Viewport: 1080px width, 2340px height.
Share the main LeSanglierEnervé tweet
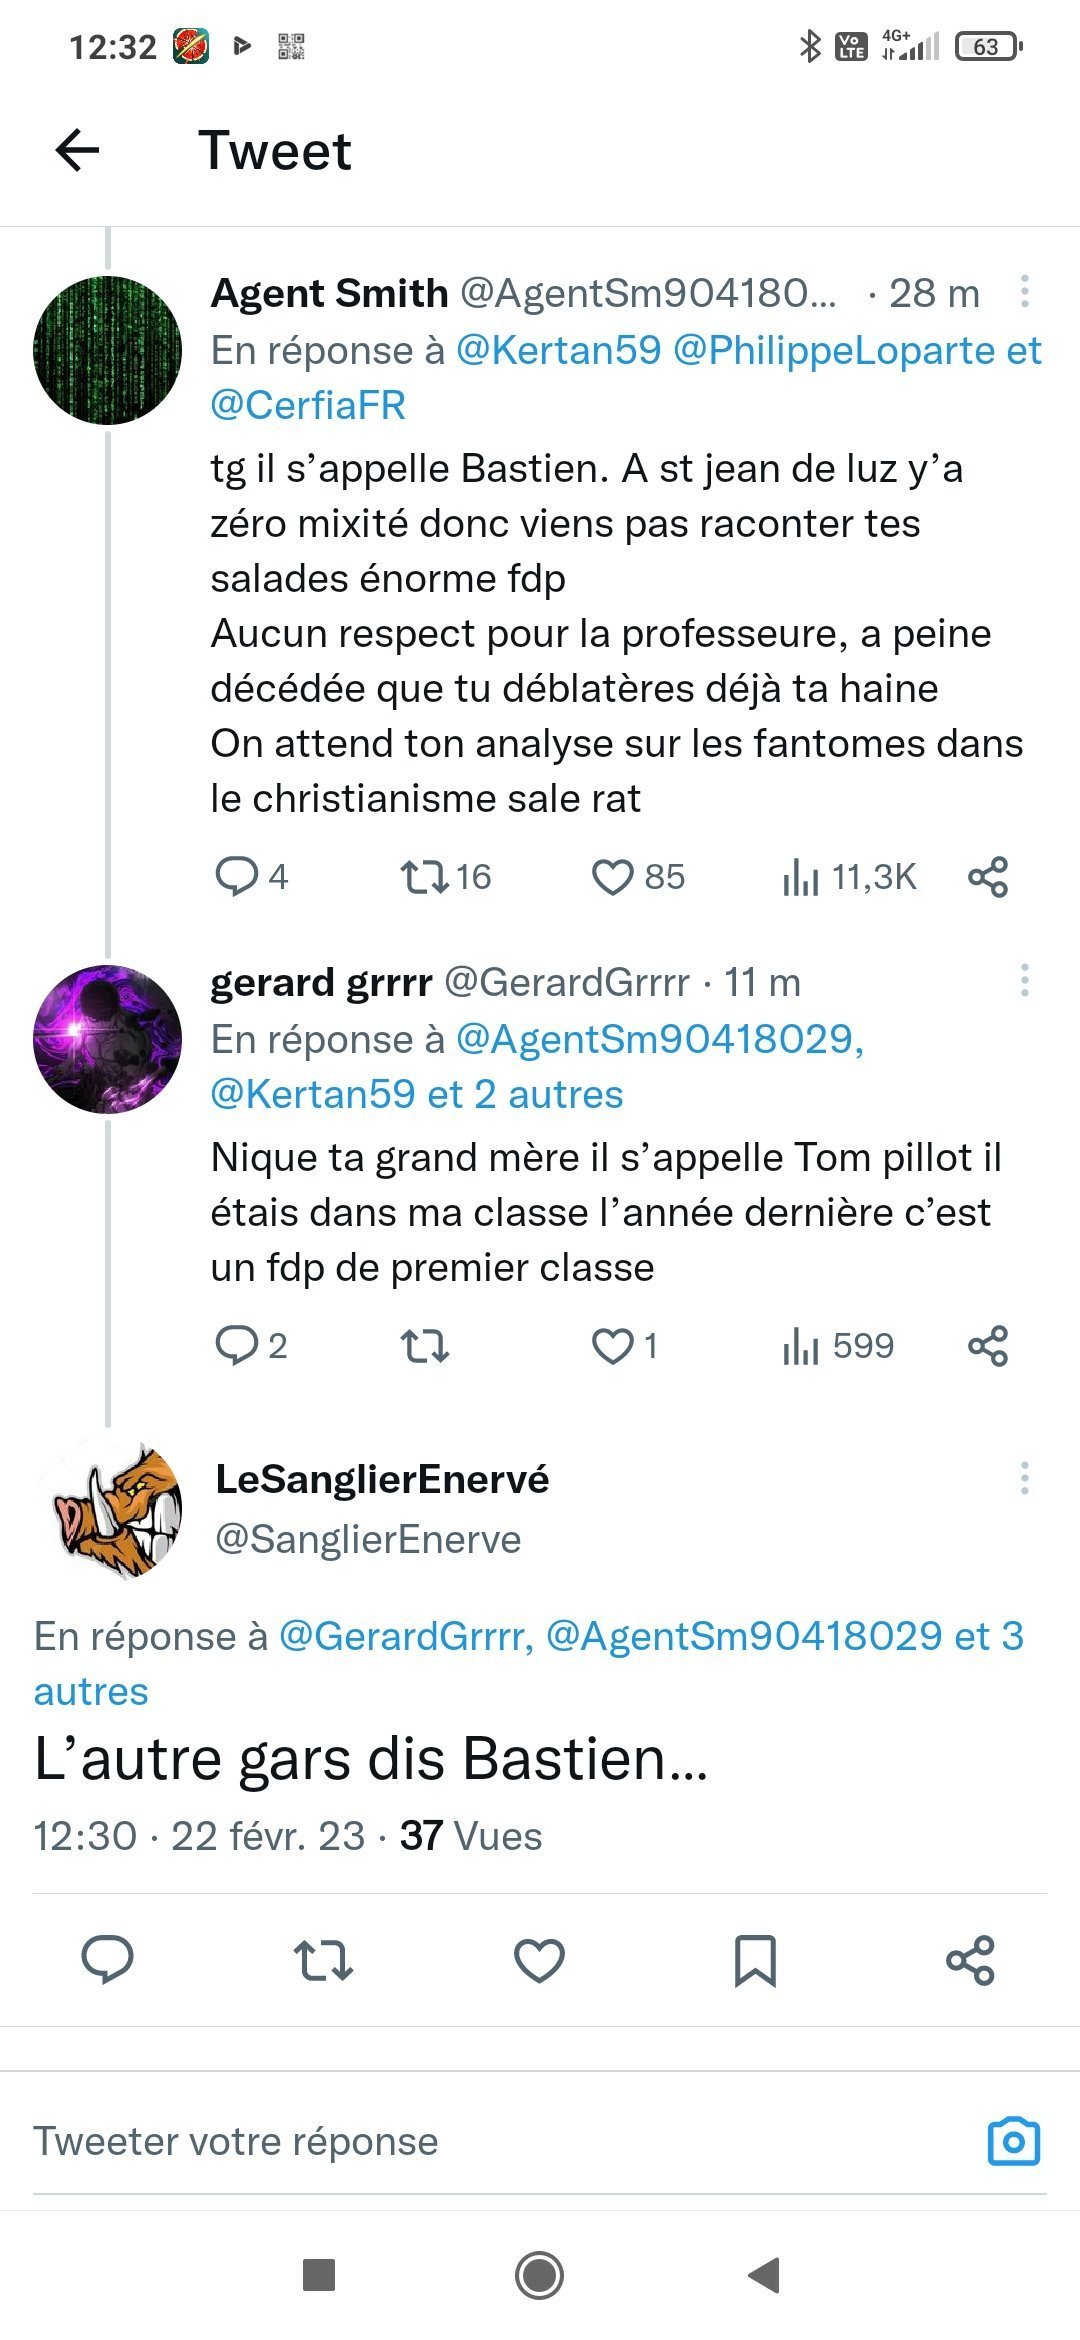click(x=970, y=1959)
